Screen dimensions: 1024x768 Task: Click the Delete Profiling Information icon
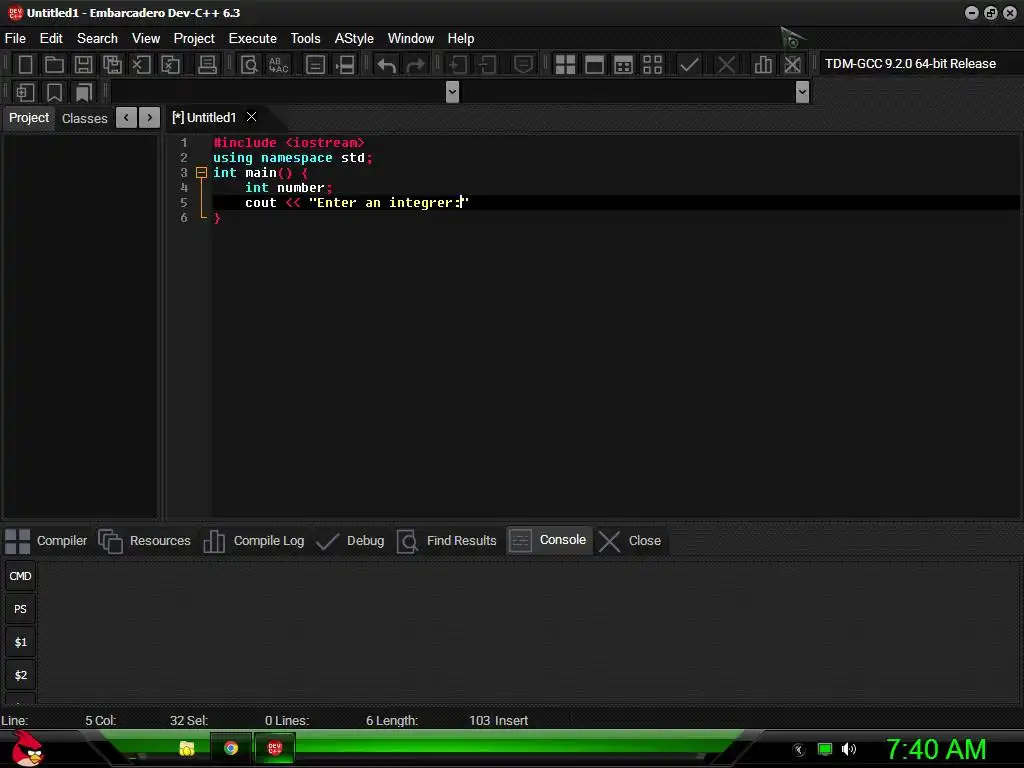coord(792,65)
